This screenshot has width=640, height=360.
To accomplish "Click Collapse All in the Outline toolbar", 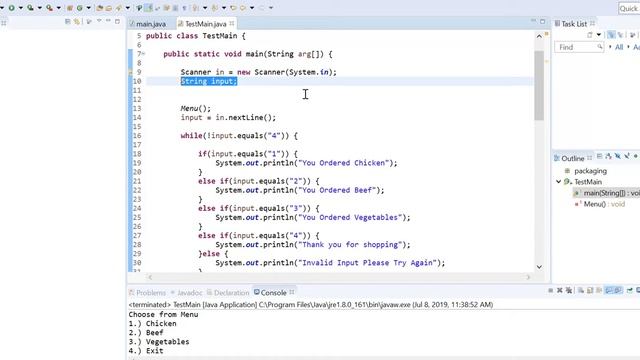I will pyautogui.click(x=600, y=156).
